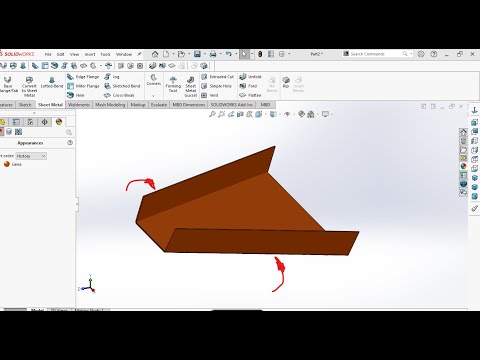480x360 pixels.
Task: Switch to the SOLIDWORKS Add-Ins tab
Action: pos(232,105)
